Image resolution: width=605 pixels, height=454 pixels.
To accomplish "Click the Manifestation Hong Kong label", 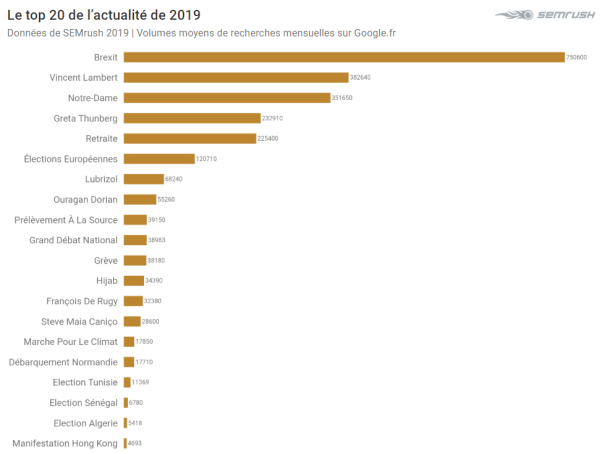I will pos(64,443).
